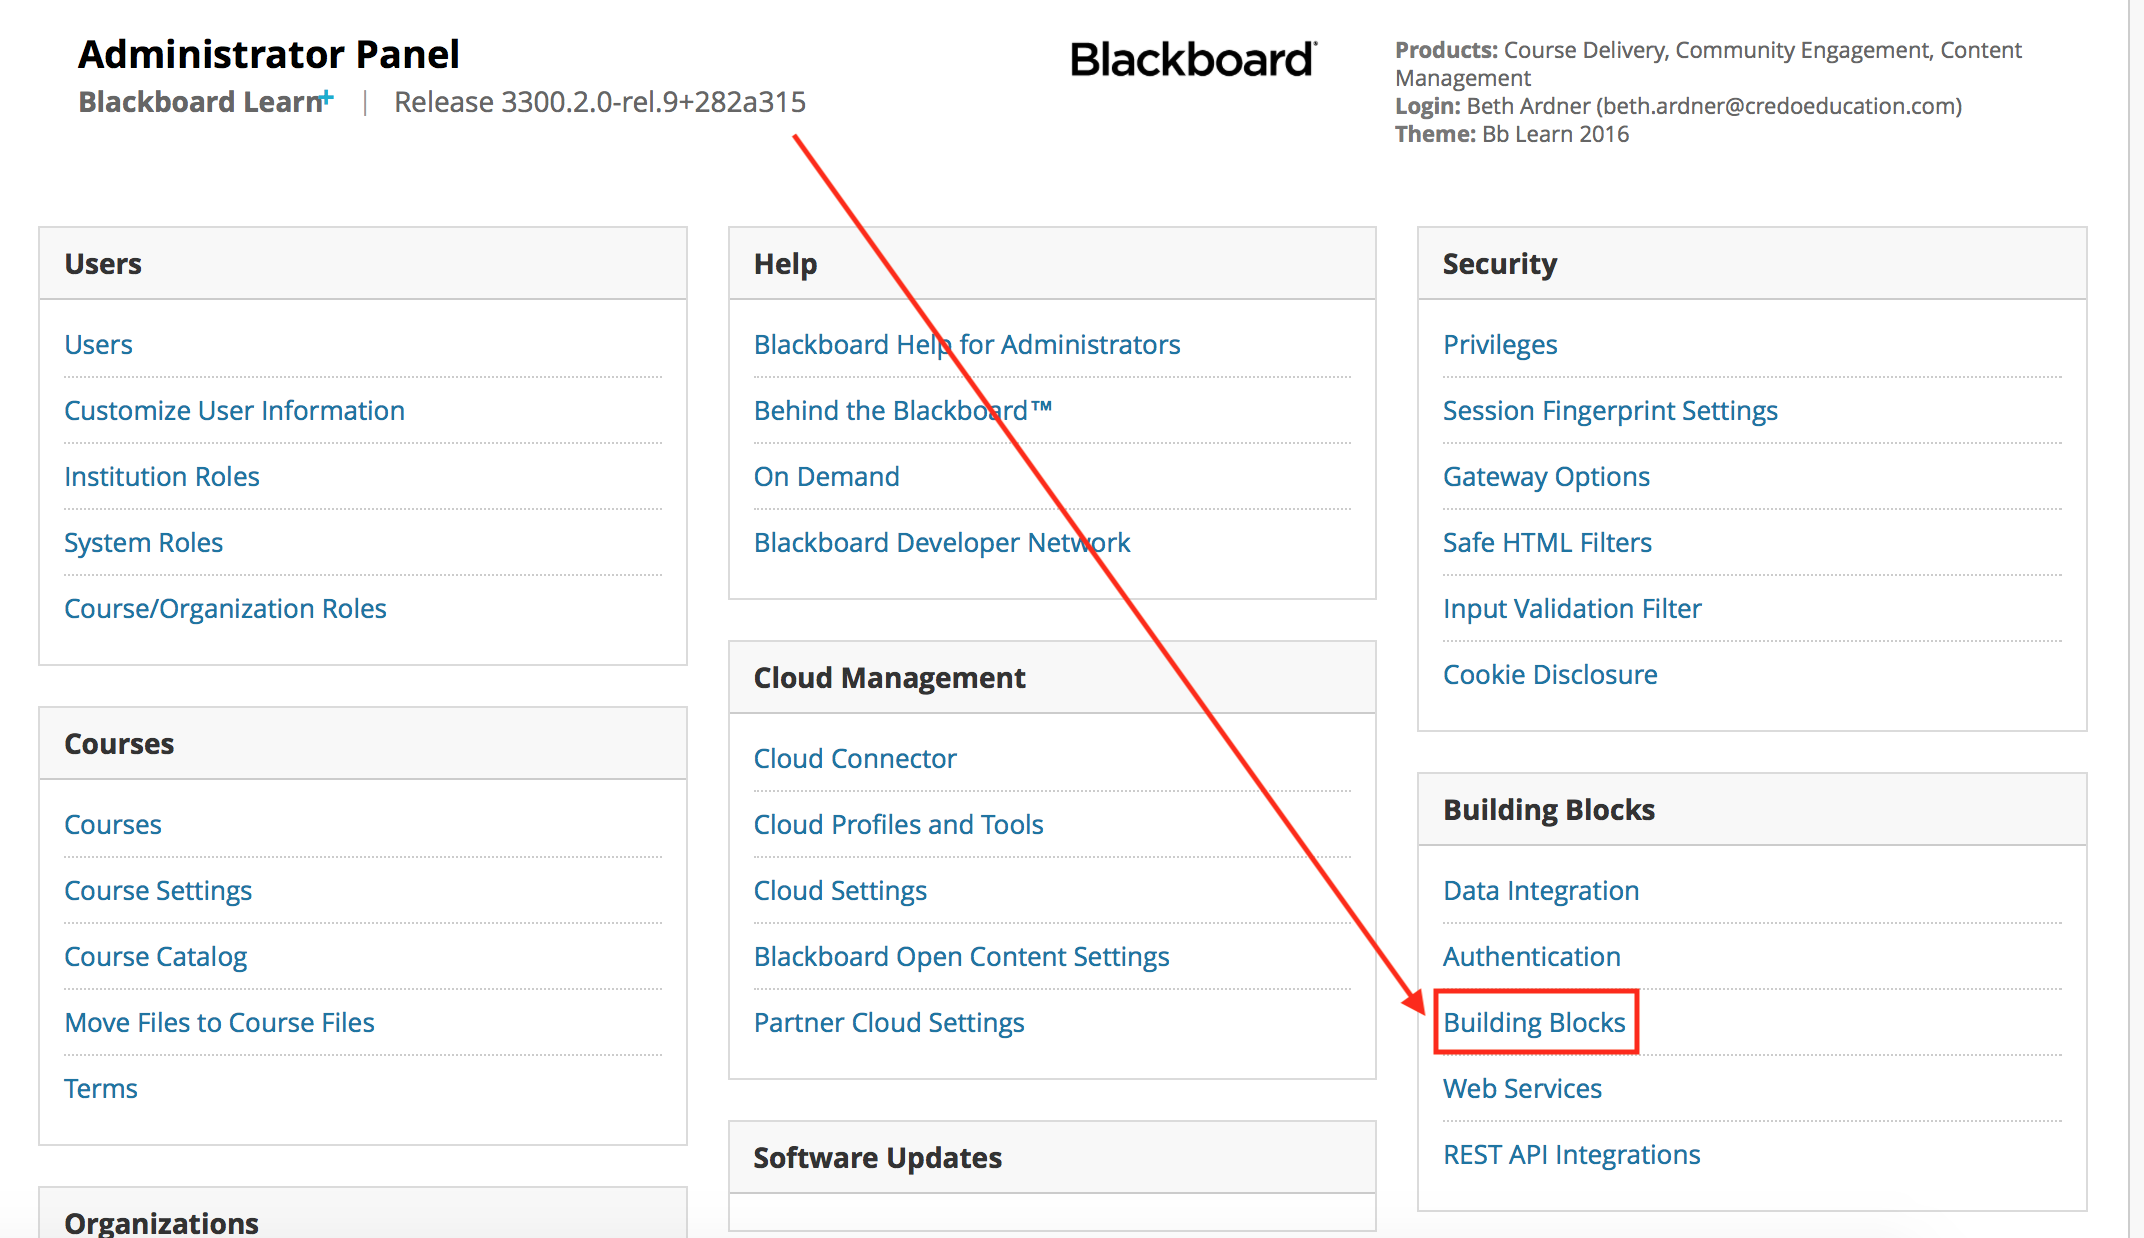This screenshot has height=1238, width=2144.
Task: Click the Security section header
Action: click(1752, 263)
